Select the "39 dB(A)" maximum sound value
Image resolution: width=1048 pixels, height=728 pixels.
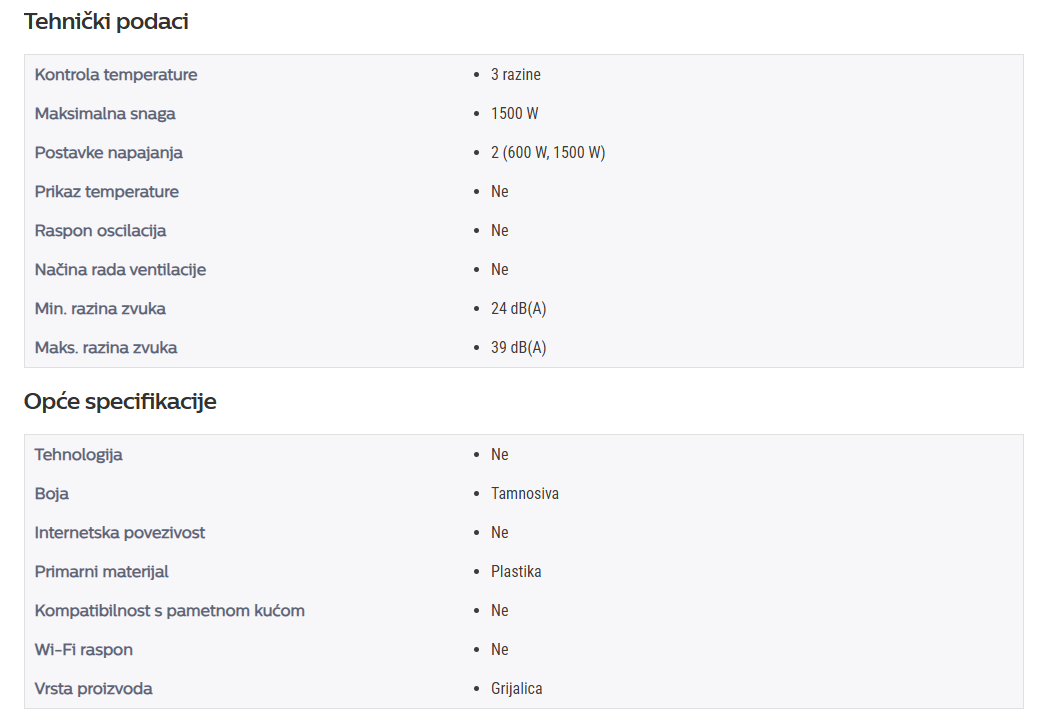518,348
